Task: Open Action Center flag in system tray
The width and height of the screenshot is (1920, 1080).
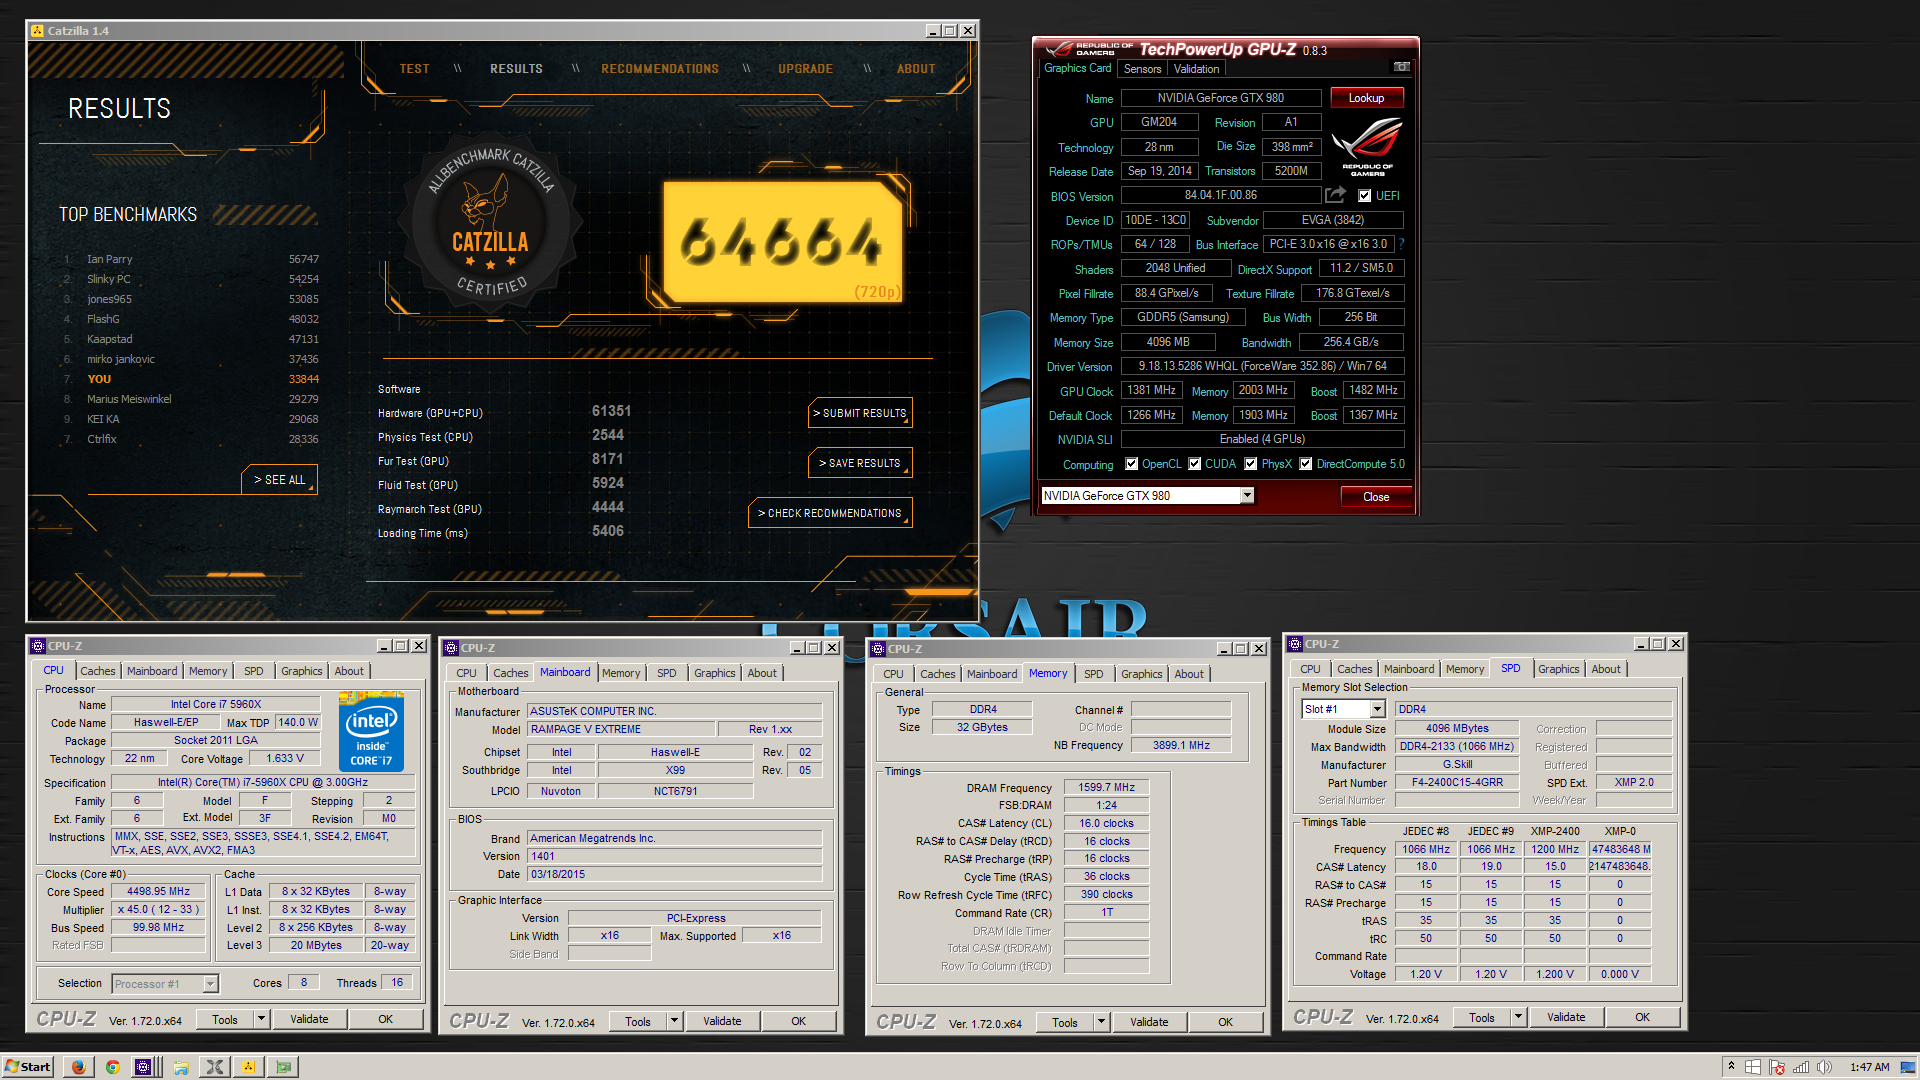Action: tap(1777, 1067)
